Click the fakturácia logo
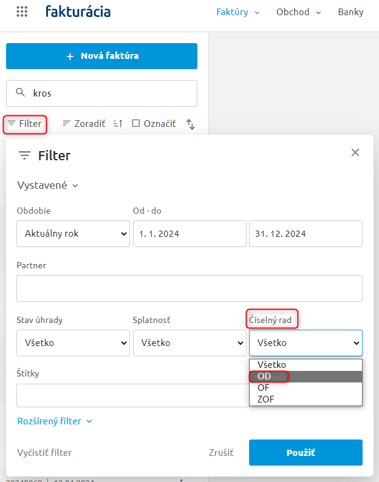The width and height of the screenshot is (379, 482). (78, 12)
